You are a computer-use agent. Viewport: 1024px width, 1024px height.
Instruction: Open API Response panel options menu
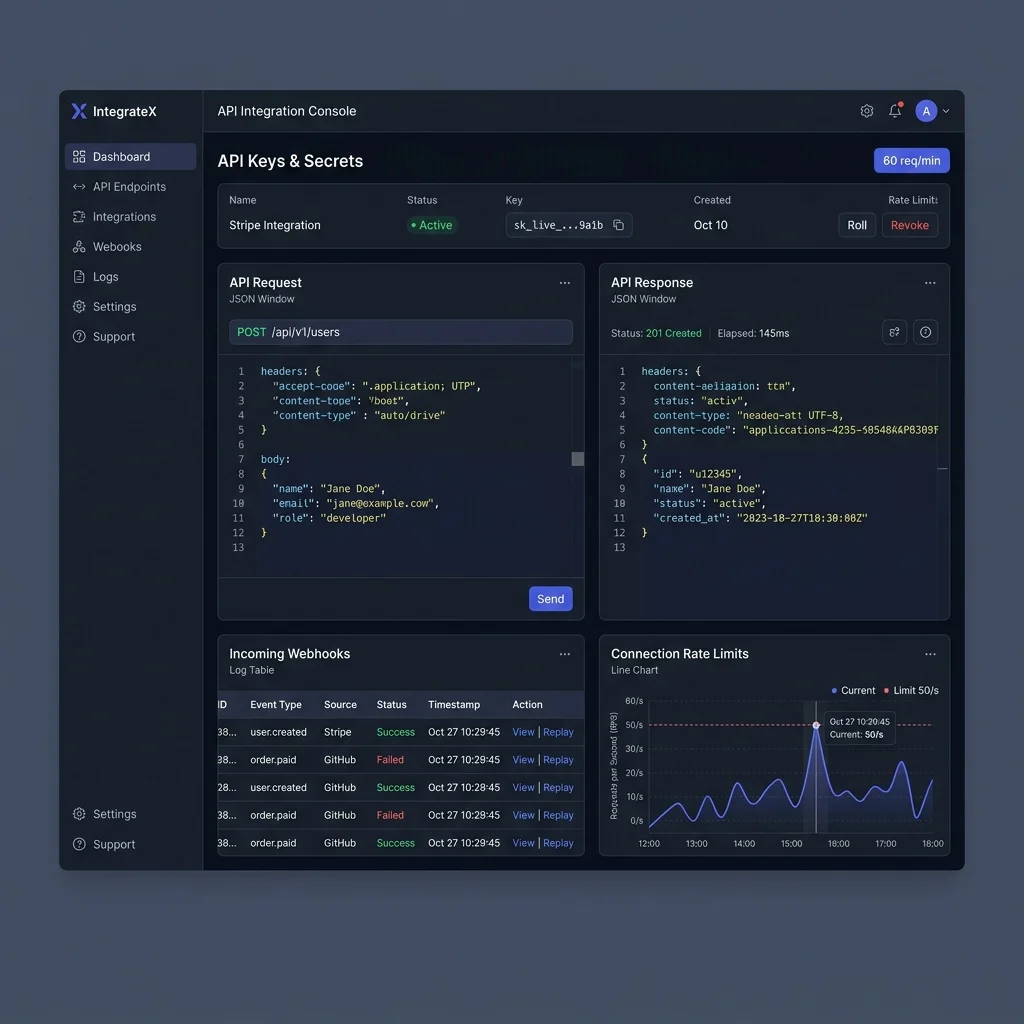pos(930,283)
